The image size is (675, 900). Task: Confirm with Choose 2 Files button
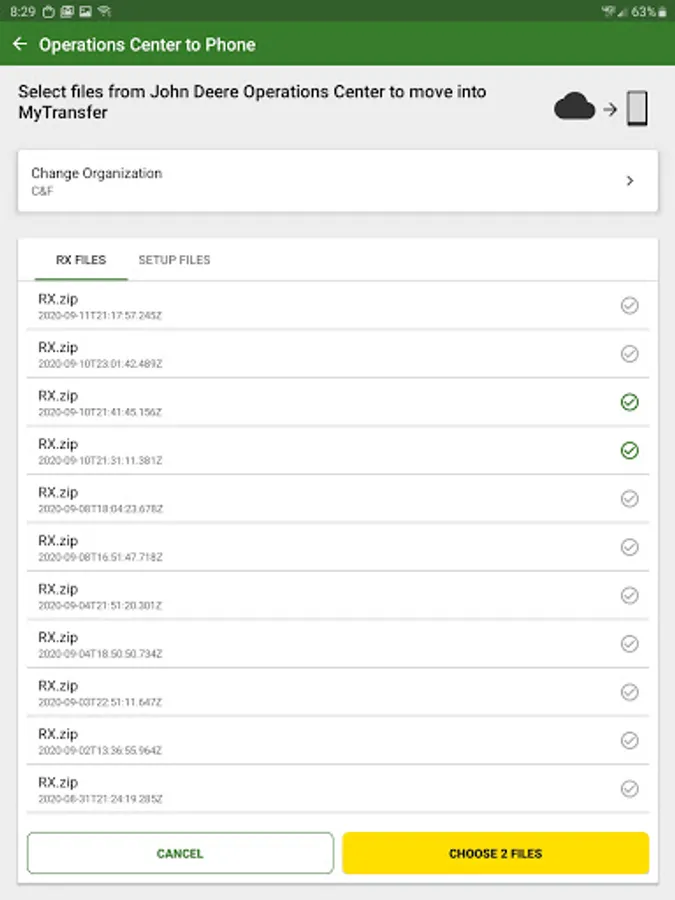(495, 854)
